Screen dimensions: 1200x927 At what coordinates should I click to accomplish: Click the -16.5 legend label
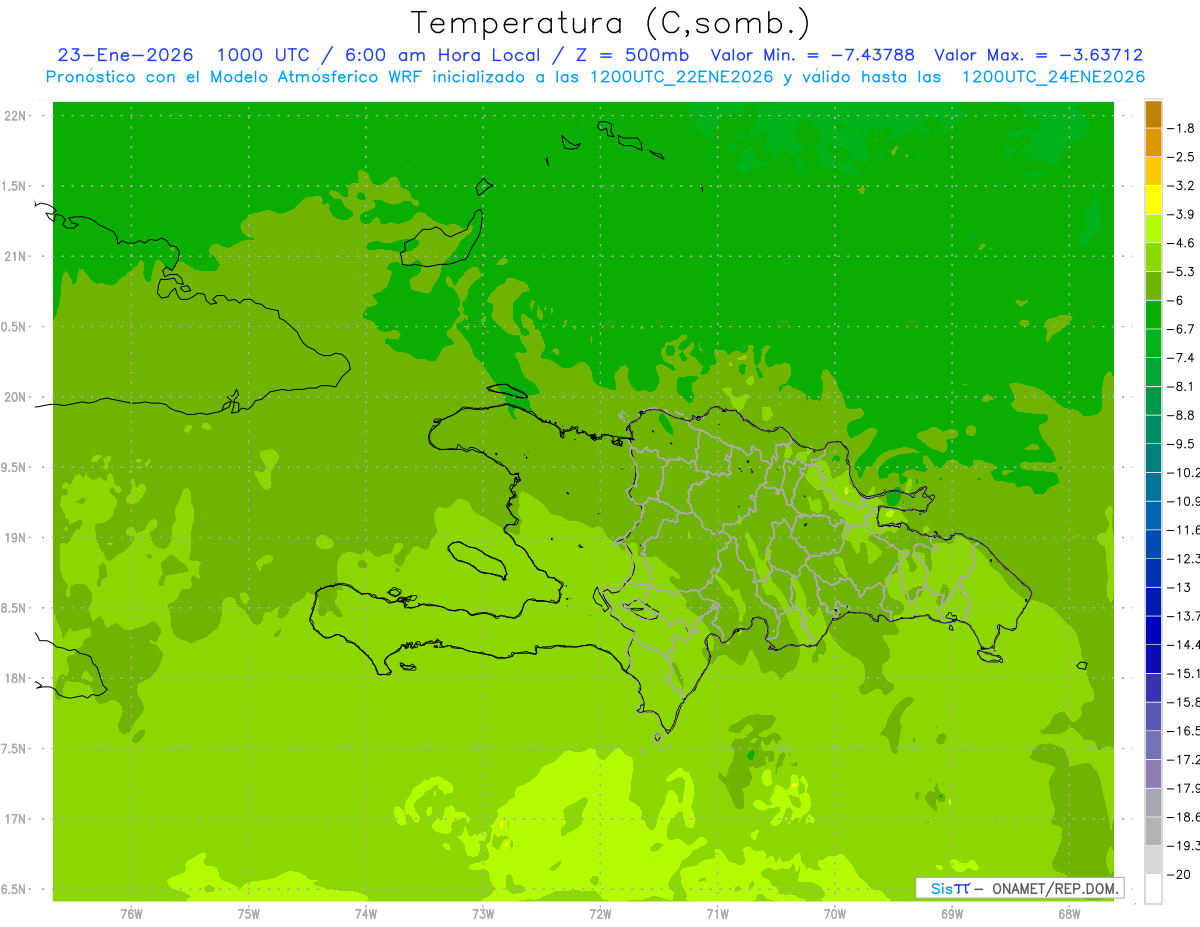[x=1185, y=731]
